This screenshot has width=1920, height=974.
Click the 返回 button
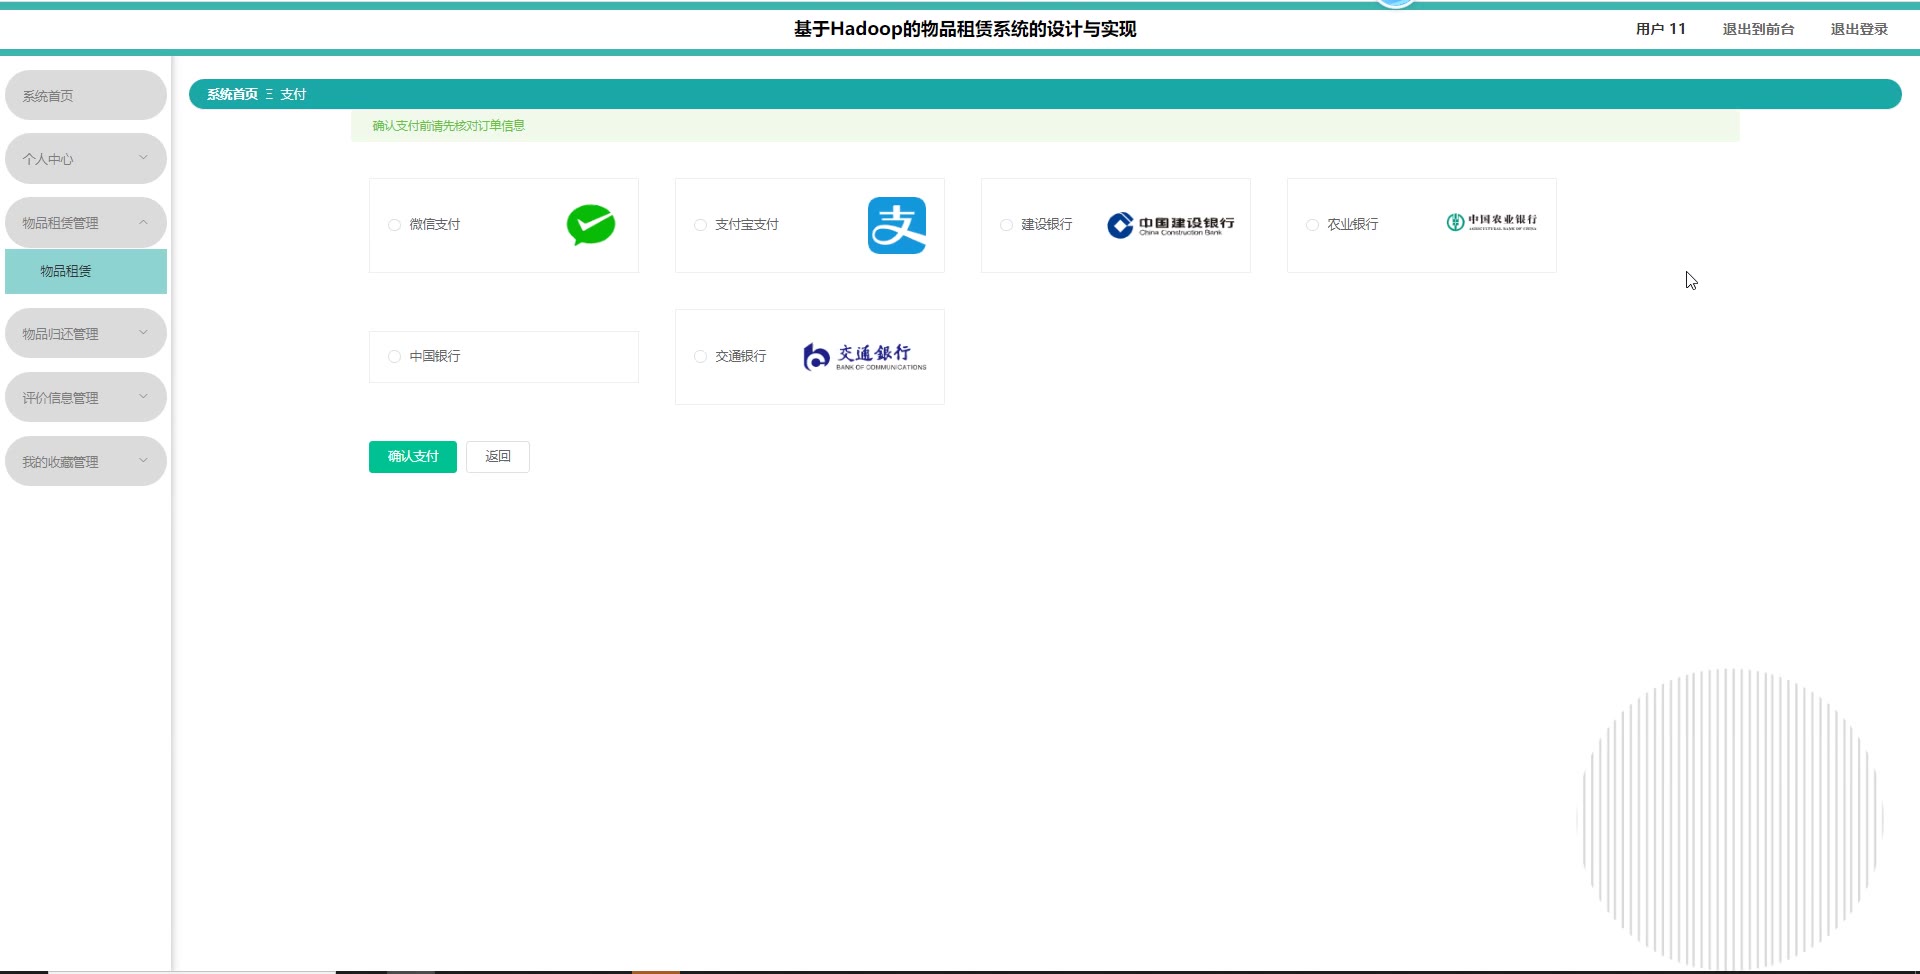tap(498, 457)
